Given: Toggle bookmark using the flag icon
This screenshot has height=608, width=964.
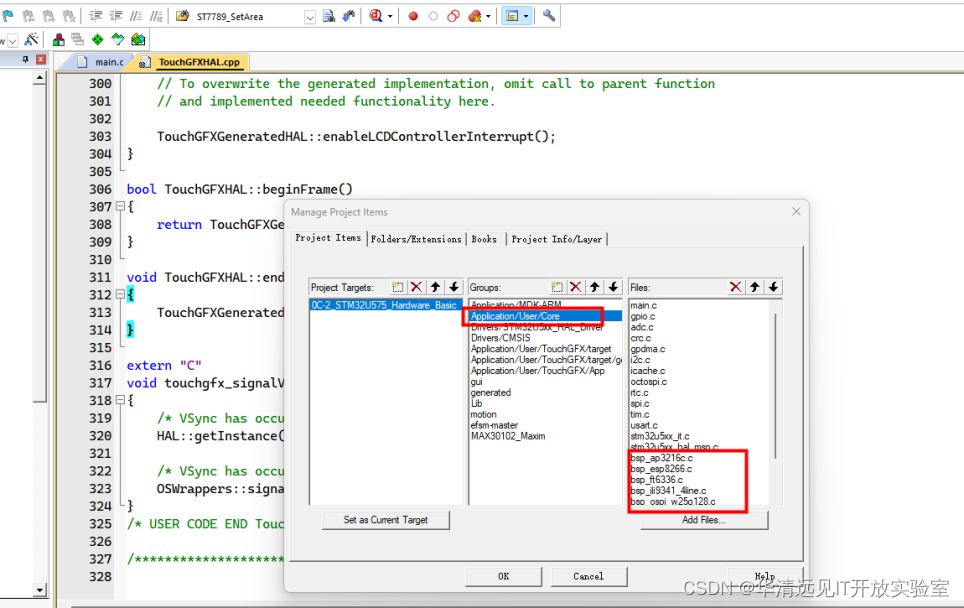Looking at the screenshot, I should [x=9, y=16].
